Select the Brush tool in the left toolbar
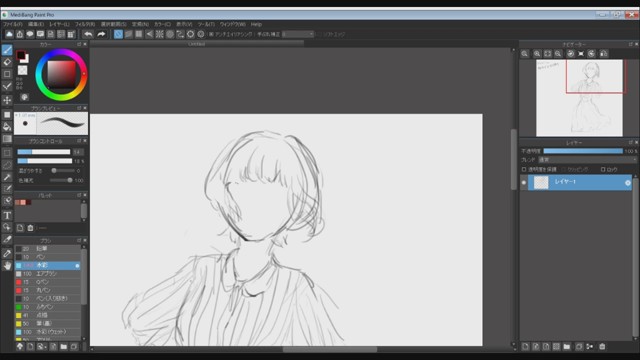The width and height of the screenshot is (640, 360). tap(7, 50)
